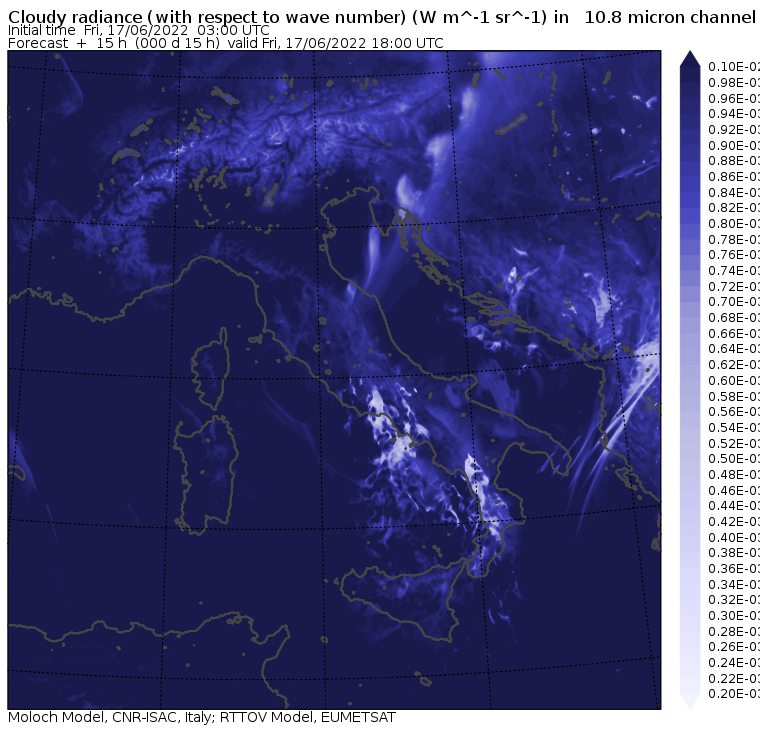
Task: Select the 0.58E-03 colorbar label
Action: click(x=734, y=396)
